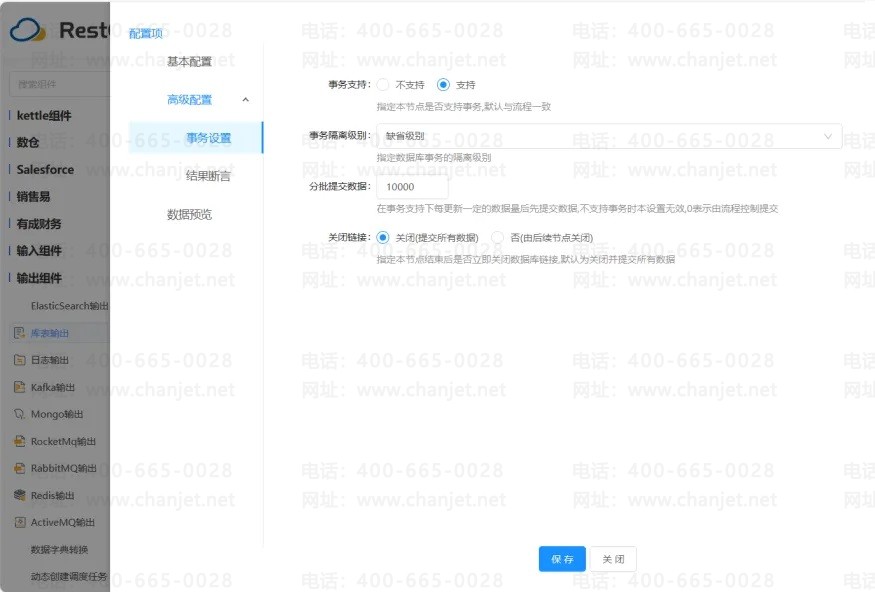This screenshot has width=875, height=592.
Task: Select 不支持 for transaction support
Action: click(x=383, y=85)
